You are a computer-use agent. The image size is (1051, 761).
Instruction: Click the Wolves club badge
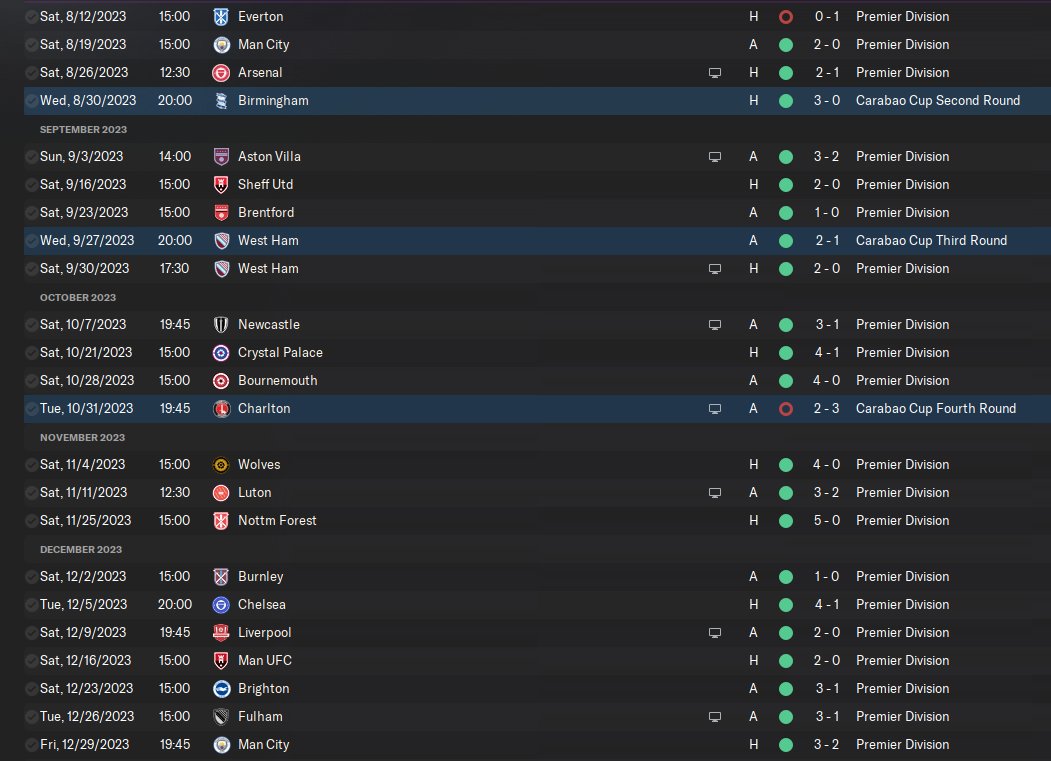(x=221, y=465)
